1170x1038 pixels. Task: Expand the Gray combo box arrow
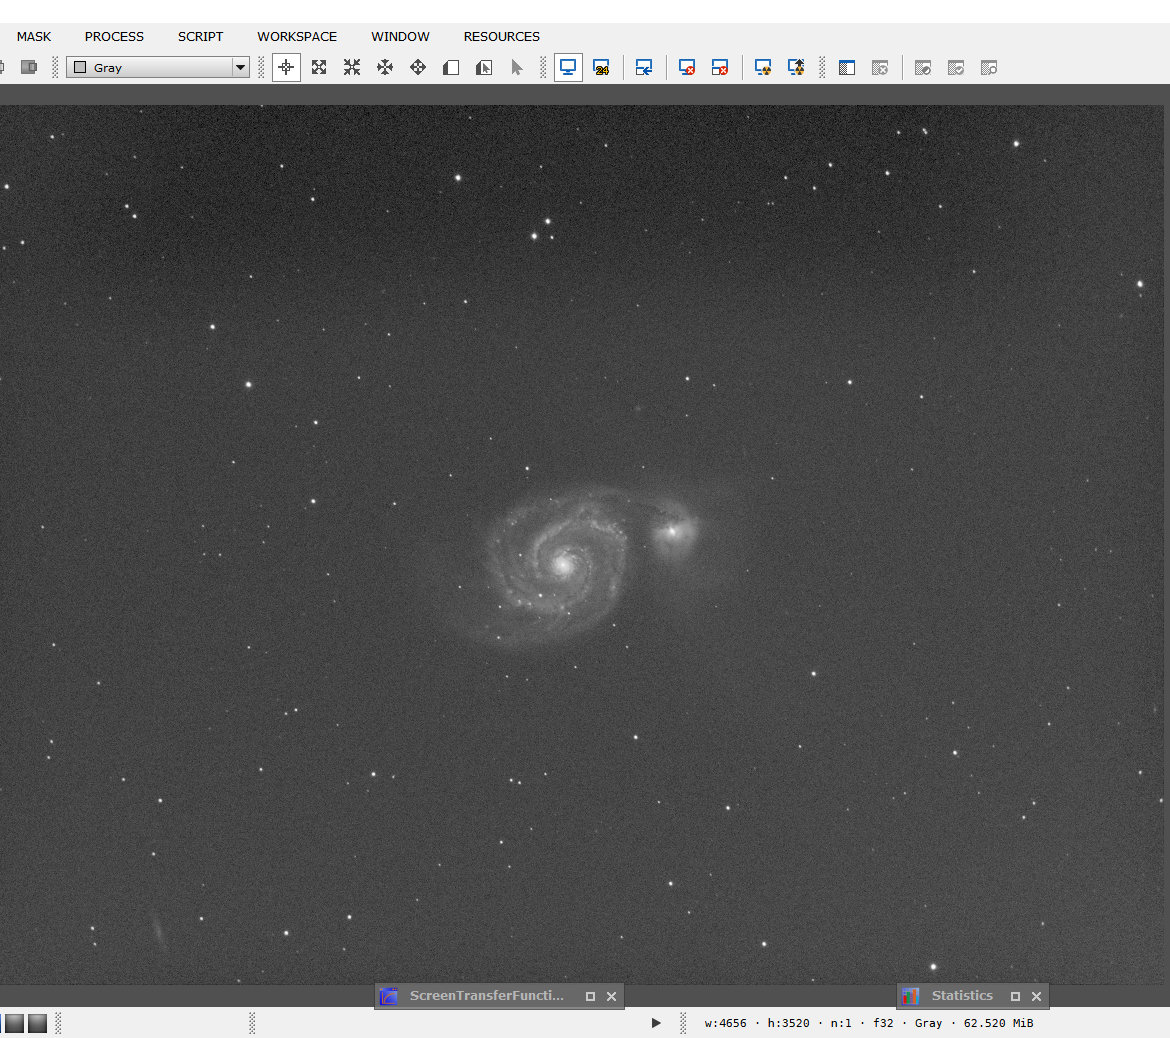coord(240,68)
